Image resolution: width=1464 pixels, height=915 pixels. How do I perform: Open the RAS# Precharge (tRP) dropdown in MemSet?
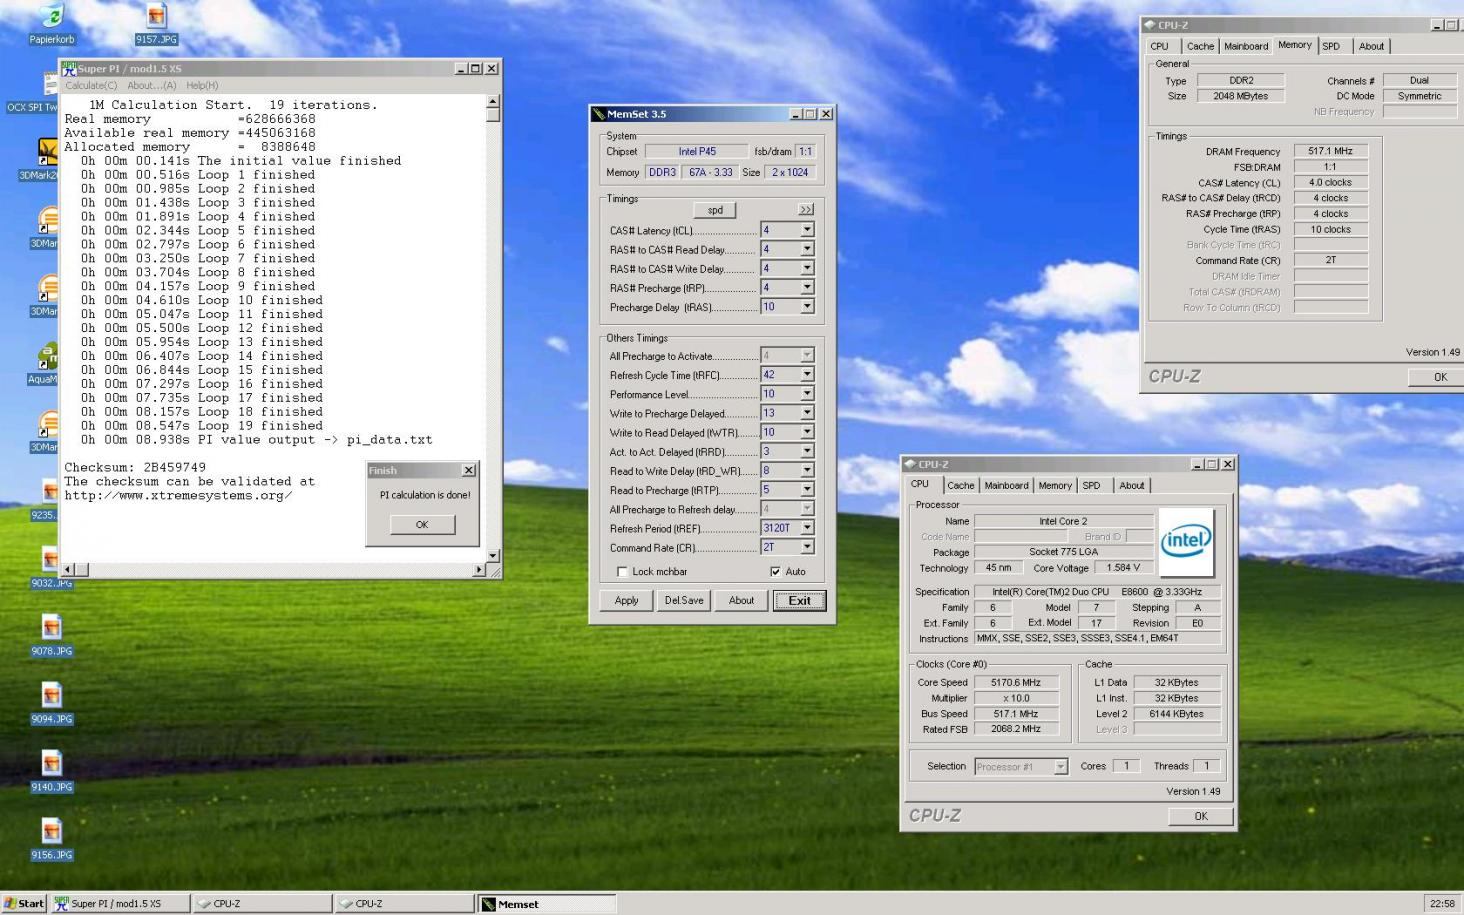coord(807,287)
